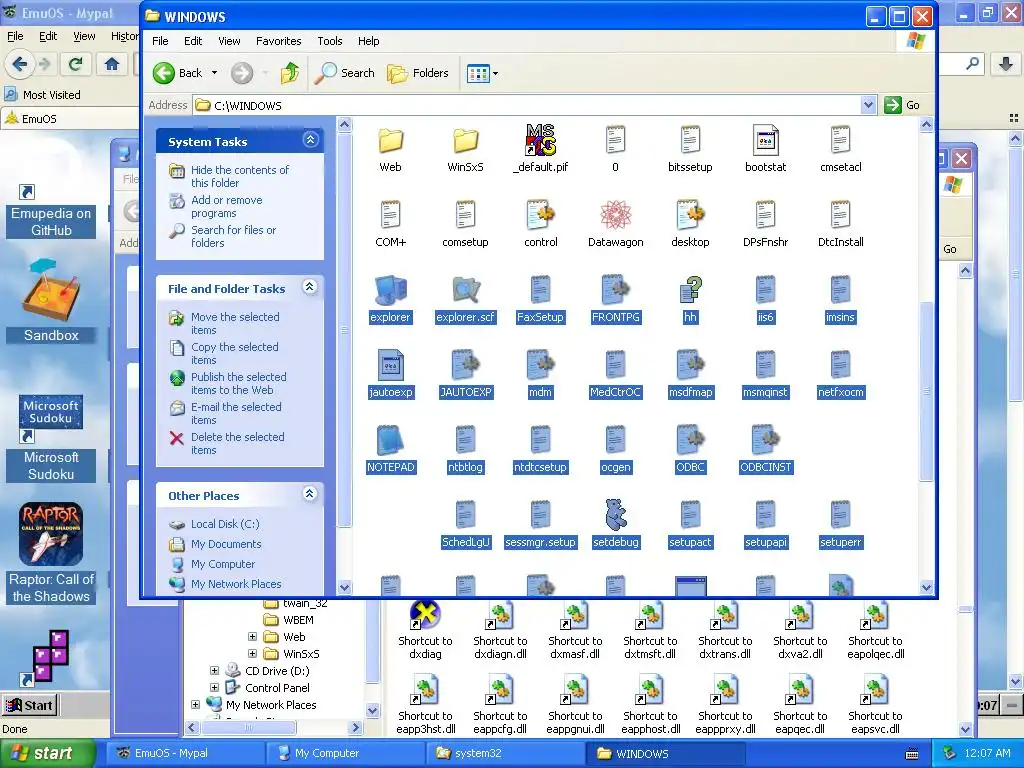Click Add or remove programs link
This screenshot has width=1024, height=768.
[x=227, y=206]
